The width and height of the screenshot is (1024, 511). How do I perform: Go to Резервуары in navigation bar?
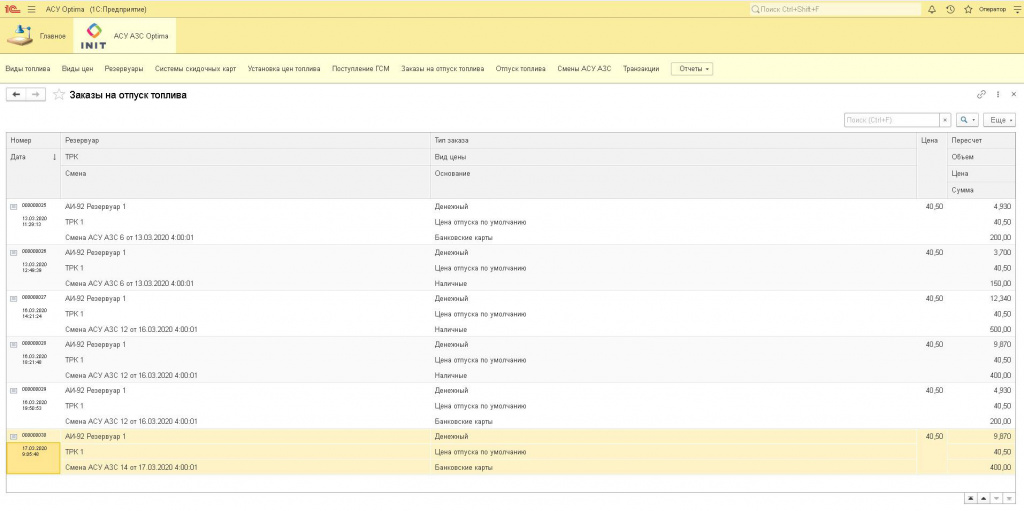coord(124,69)
